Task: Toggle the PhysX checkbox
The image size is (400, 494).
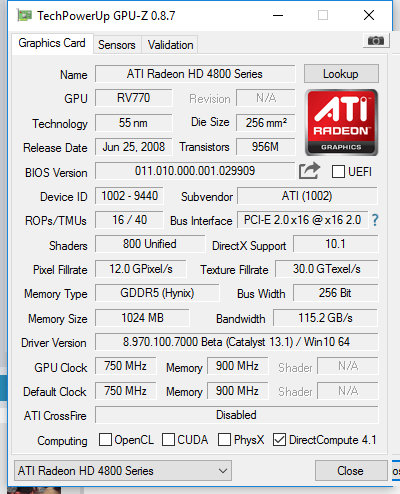Action: click(x=224, y=439)
